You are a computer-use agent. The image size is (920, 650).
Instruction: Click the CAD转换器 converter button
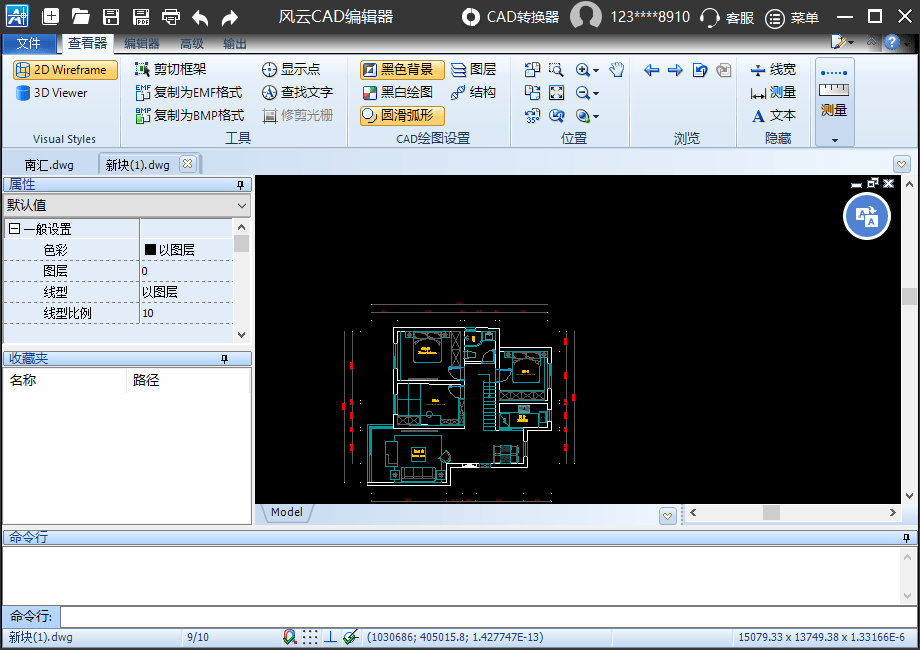510,17
